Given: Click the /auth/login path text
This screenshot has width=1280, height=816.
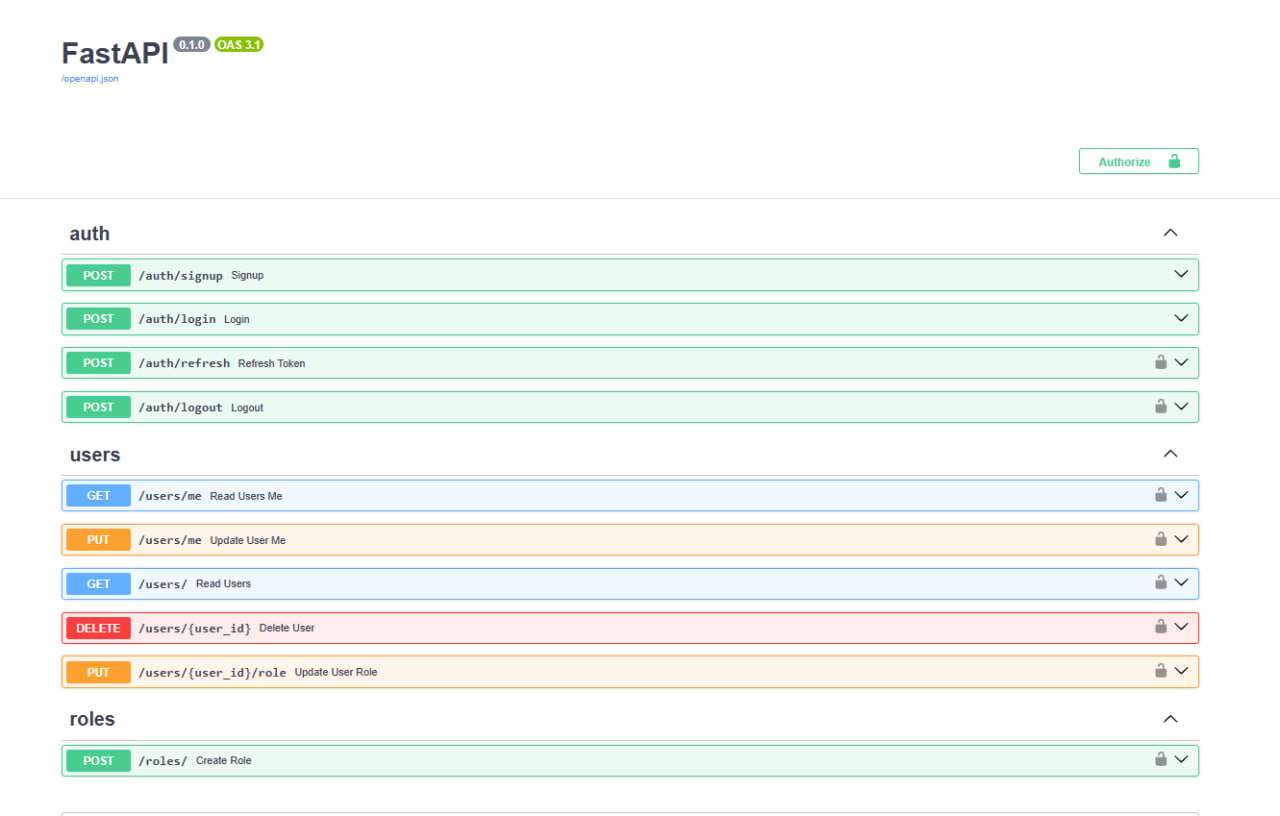Looking at the screenshot, I should click(177, 319).
